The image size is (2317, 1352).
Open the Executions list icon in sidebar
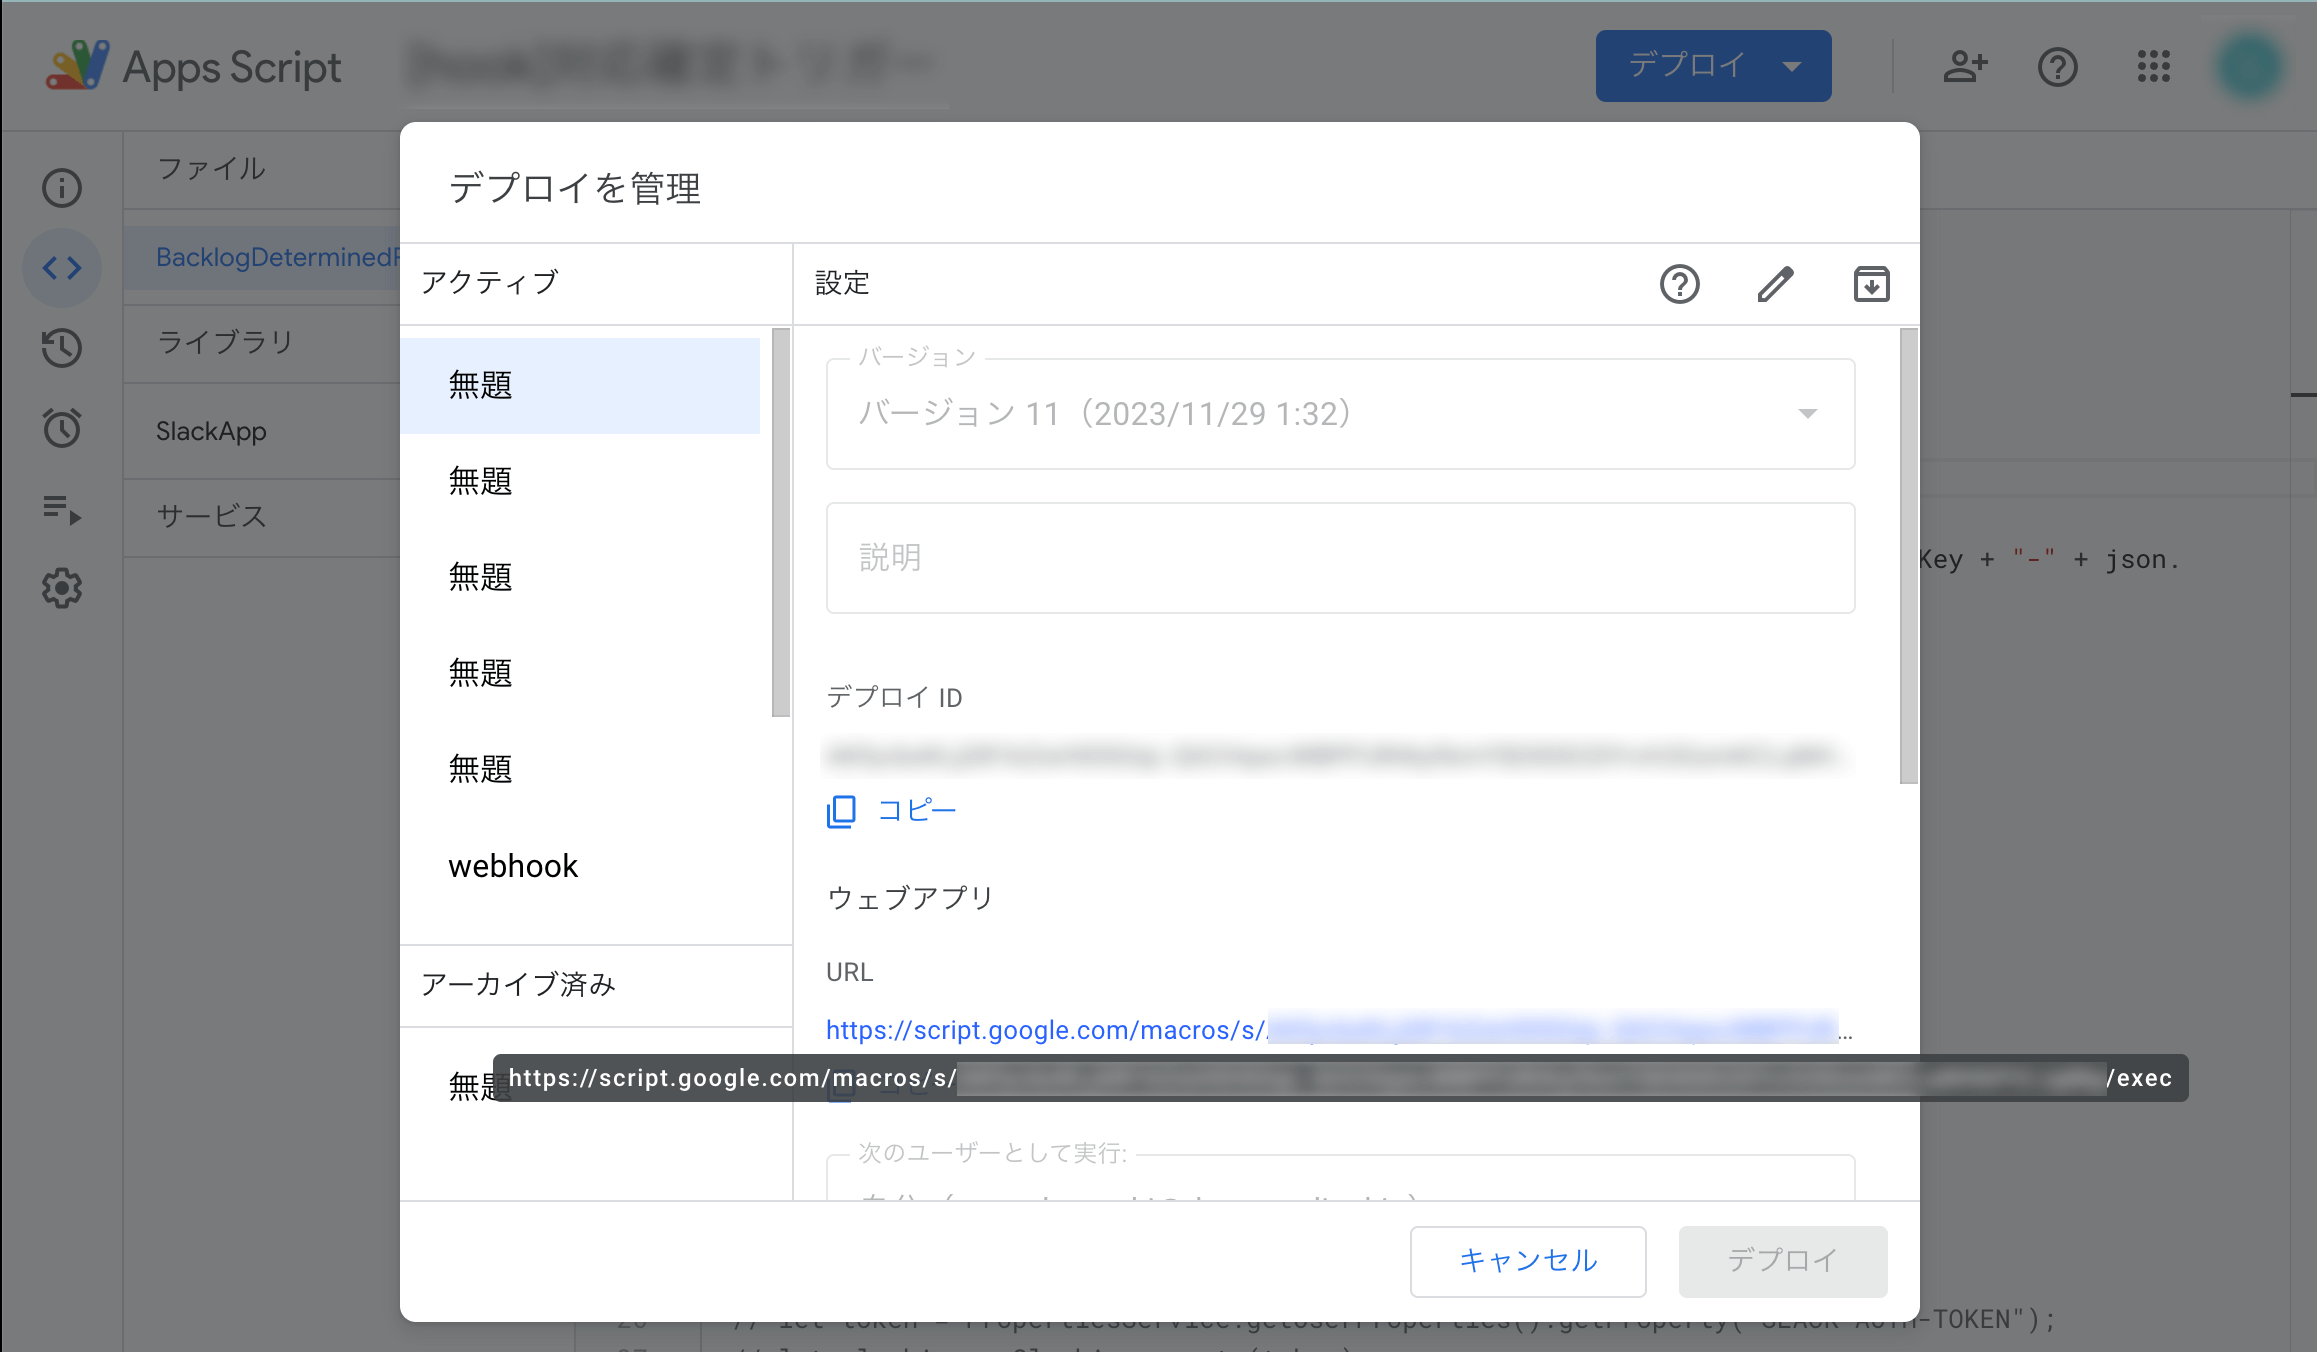pyautogui.click(x=62, y=509)
